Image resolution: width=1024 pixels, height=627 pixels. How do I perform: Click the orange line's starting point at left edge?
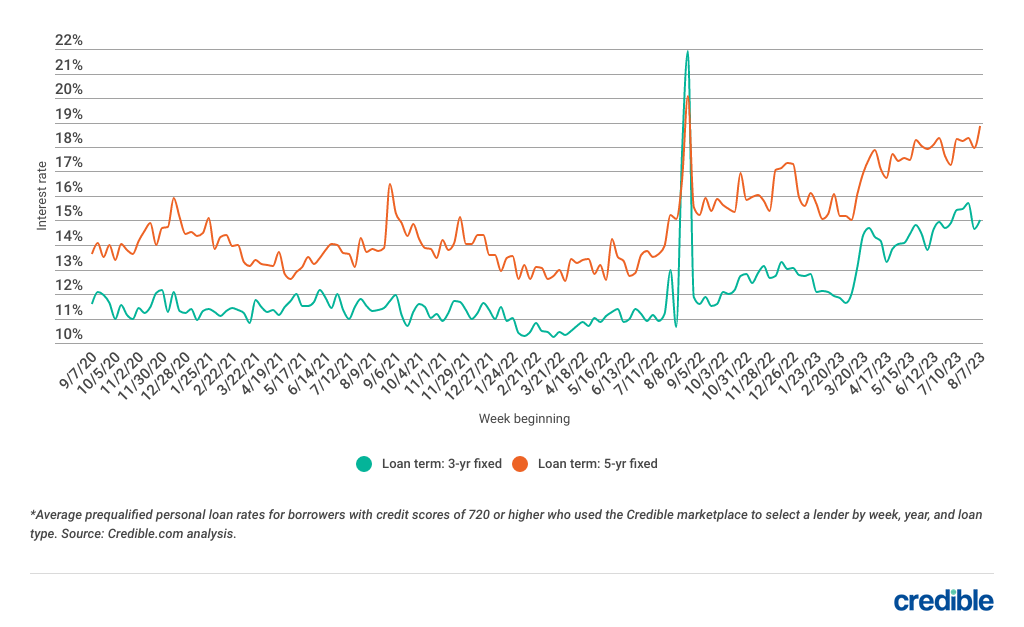pyautogui.click(x=92, y=252)
